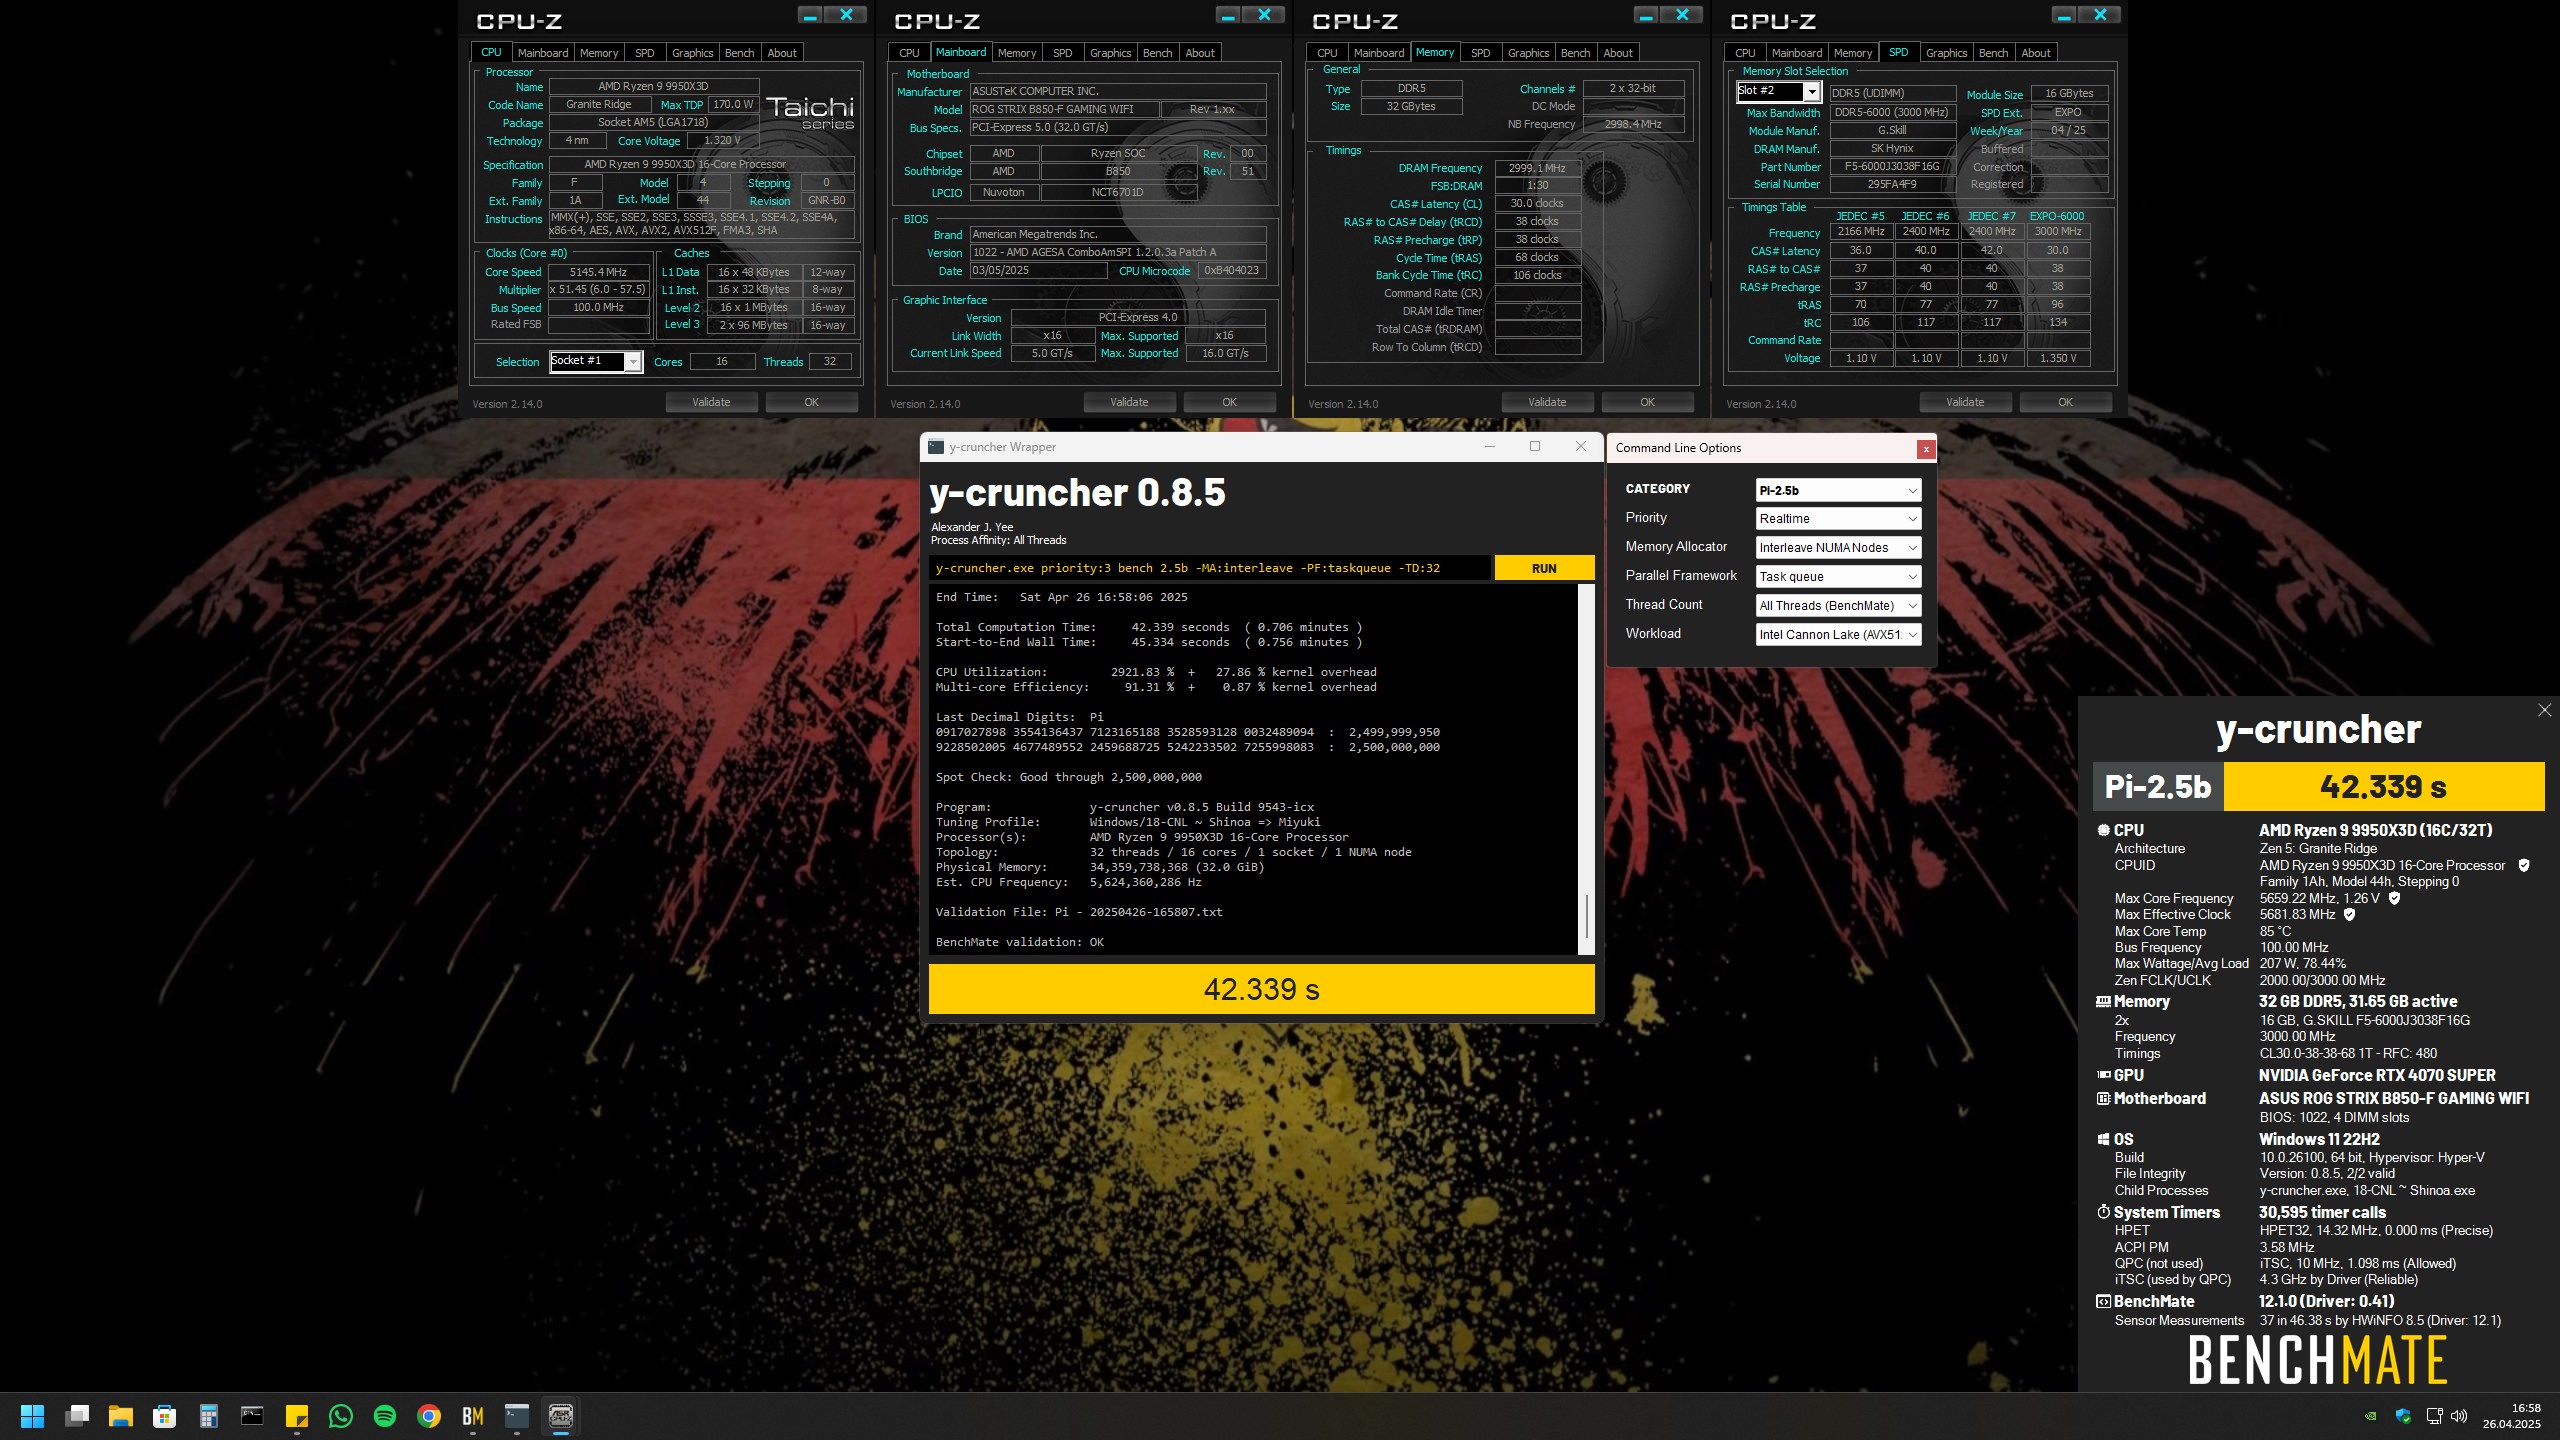Open Command Prompt taskbar icon
Screen dimensions: 2560x1440
252,1416
